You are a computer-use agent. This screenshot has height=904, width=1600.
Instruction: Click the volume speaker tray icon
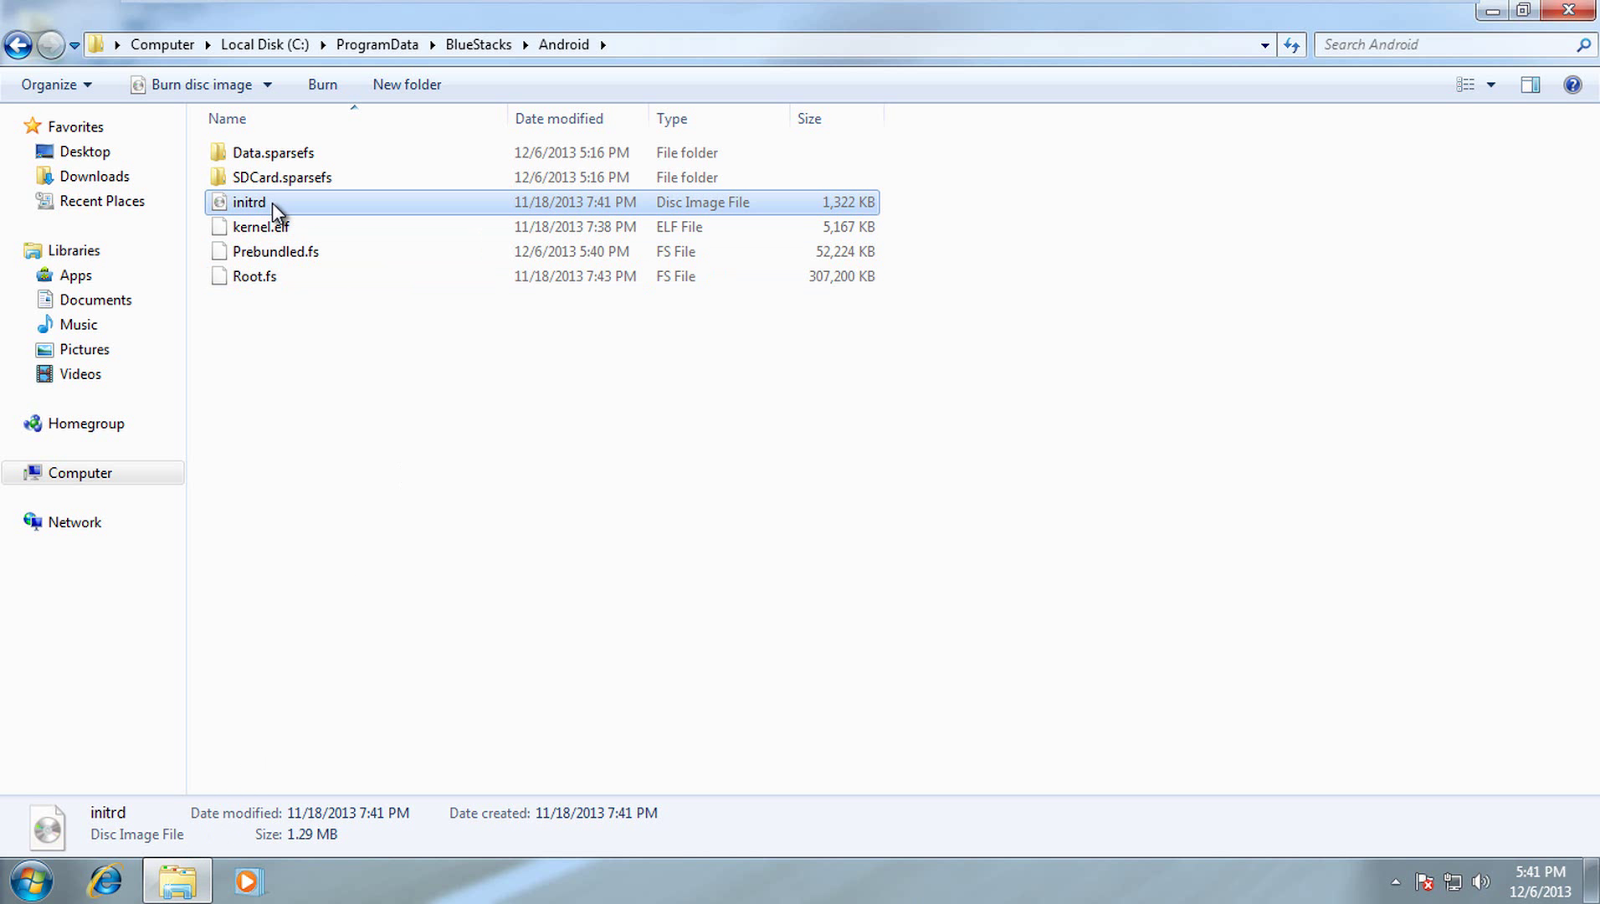click(x=1481, y=882)
